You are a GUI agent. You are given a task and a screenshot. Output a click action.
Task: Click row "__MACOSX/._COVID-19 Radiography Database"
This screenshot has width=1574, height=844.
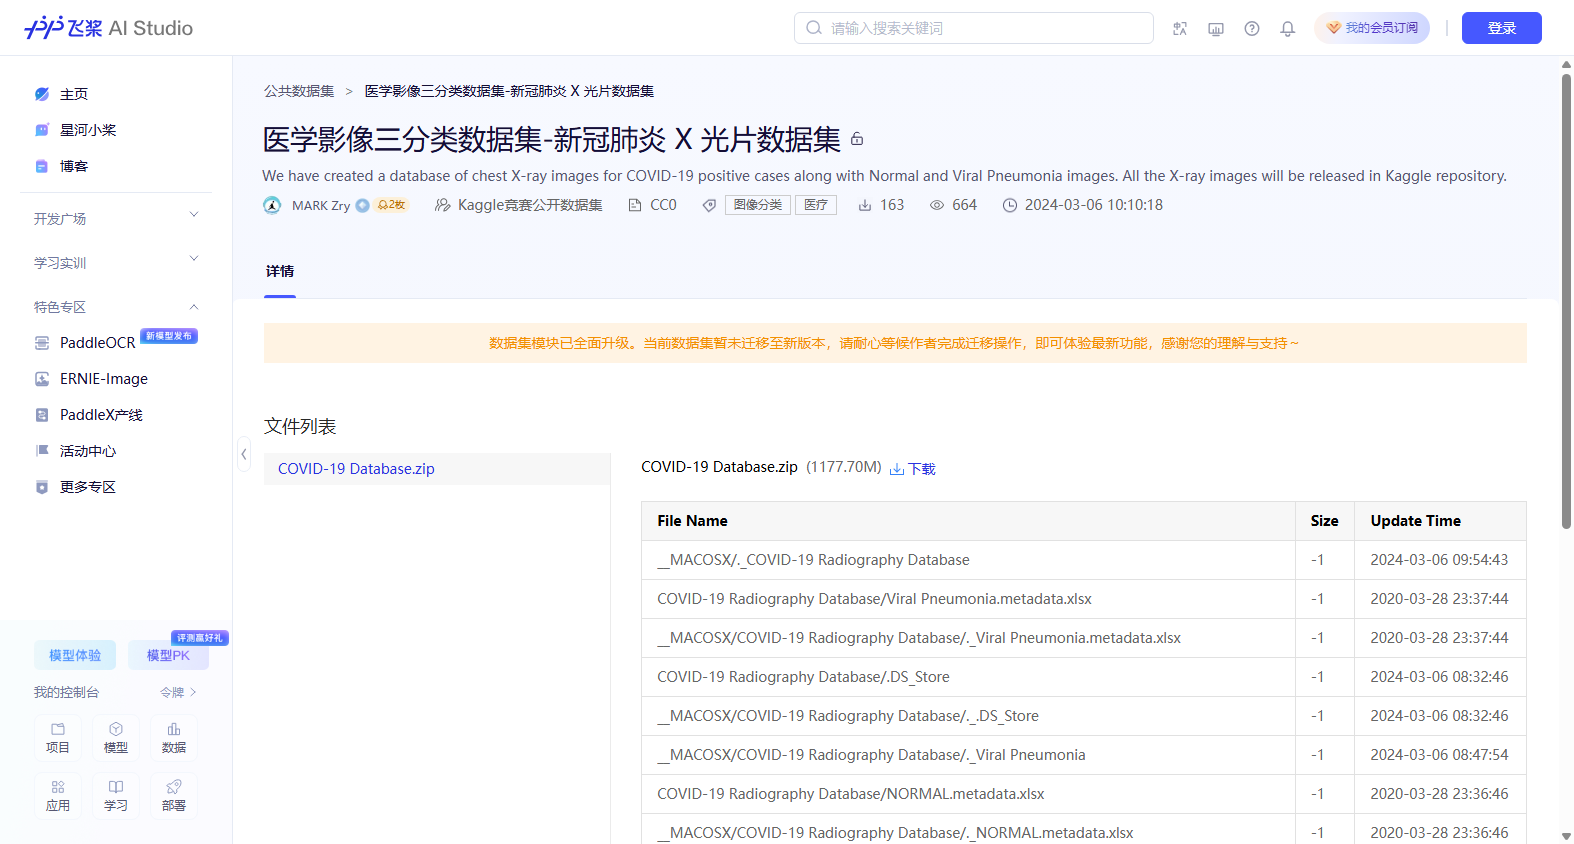pyautogui.click(x=1084, y=560)
